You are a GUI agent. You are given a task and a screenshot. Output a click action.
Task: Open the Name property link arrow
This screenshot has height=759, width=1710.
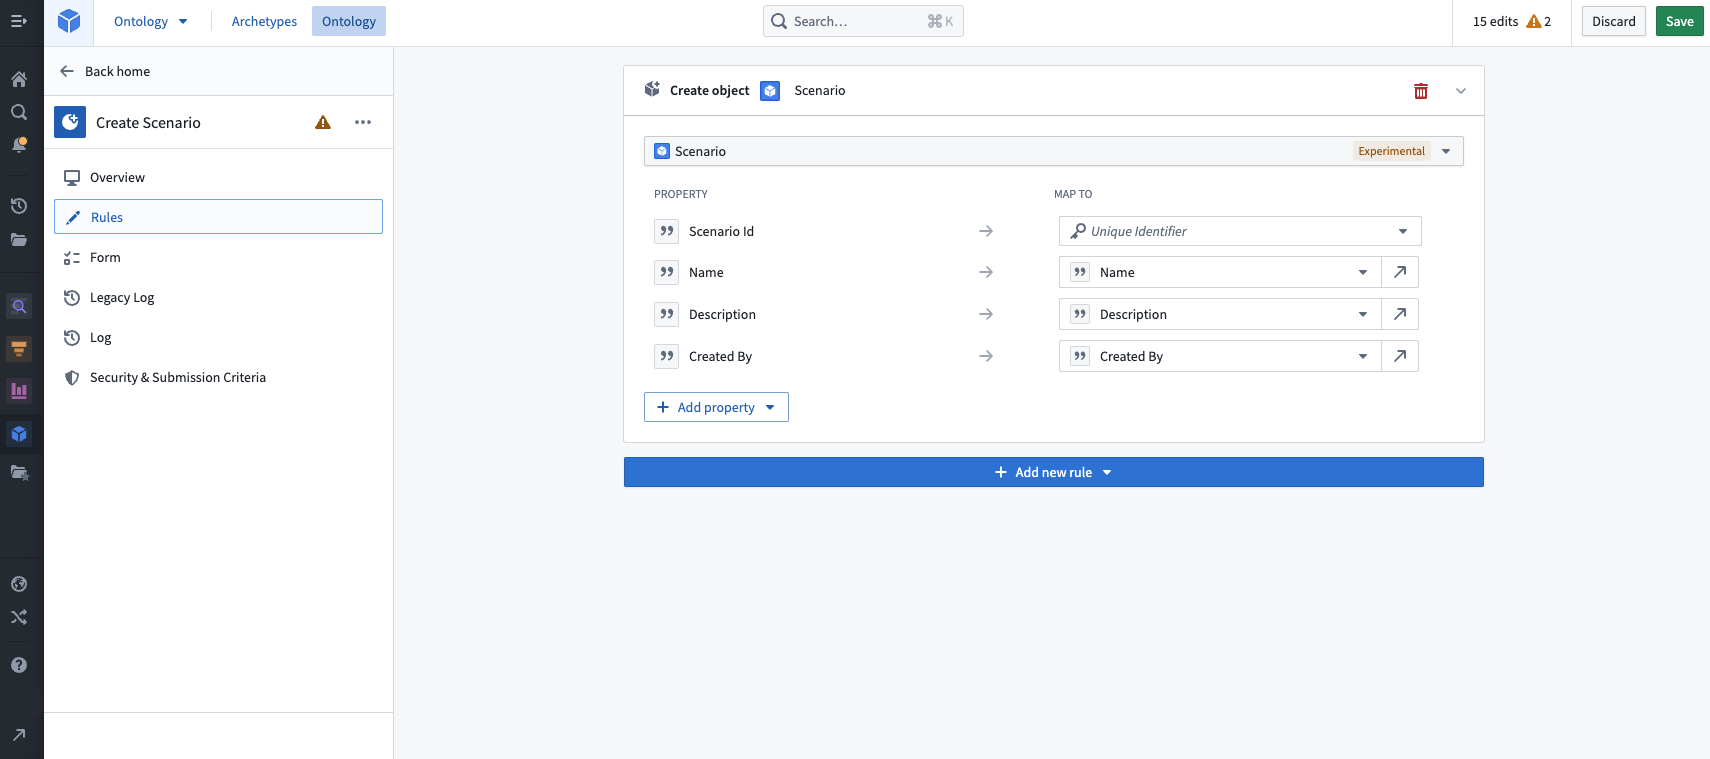(1400, 272)
